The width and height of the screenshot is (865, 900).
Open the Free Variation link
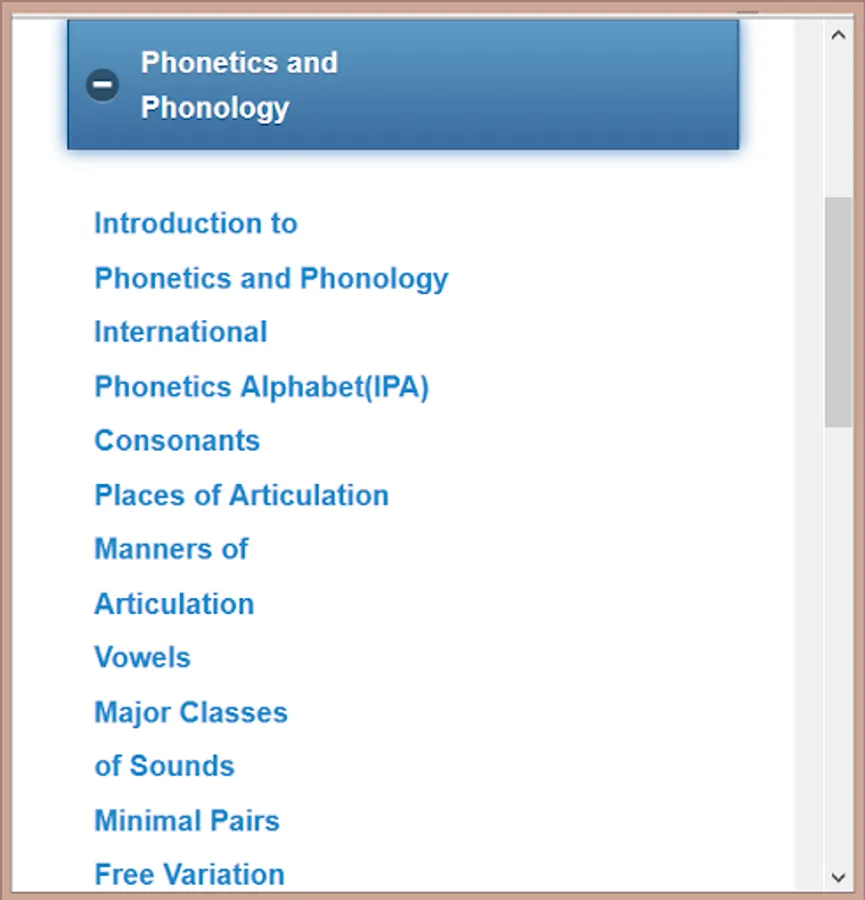point(189,875)
